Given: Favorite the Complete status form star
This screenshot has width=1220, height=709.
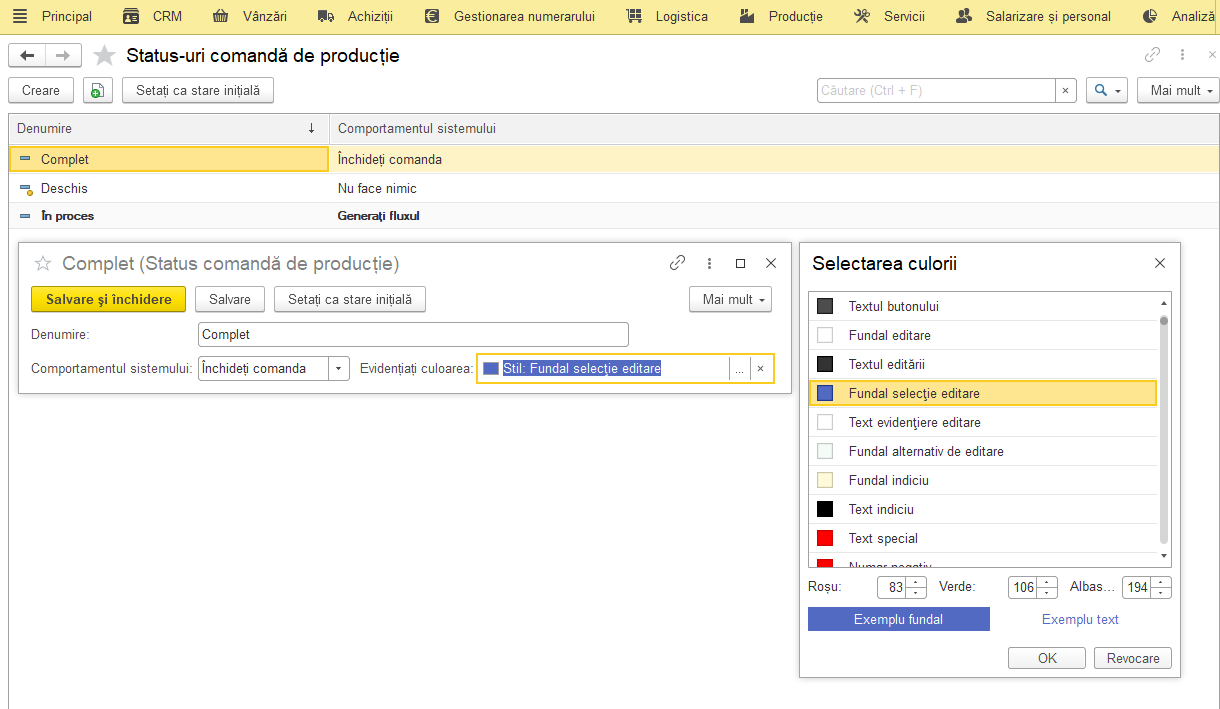Looking at the screenshot, I should pos(43,263).
